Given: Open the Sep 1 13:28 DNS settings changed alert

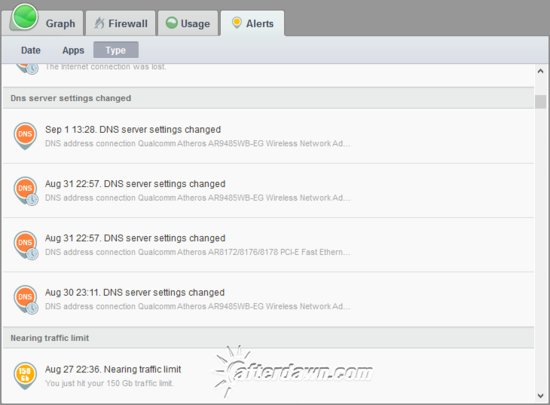Looking at the screenshot, I should pos(268,136).
